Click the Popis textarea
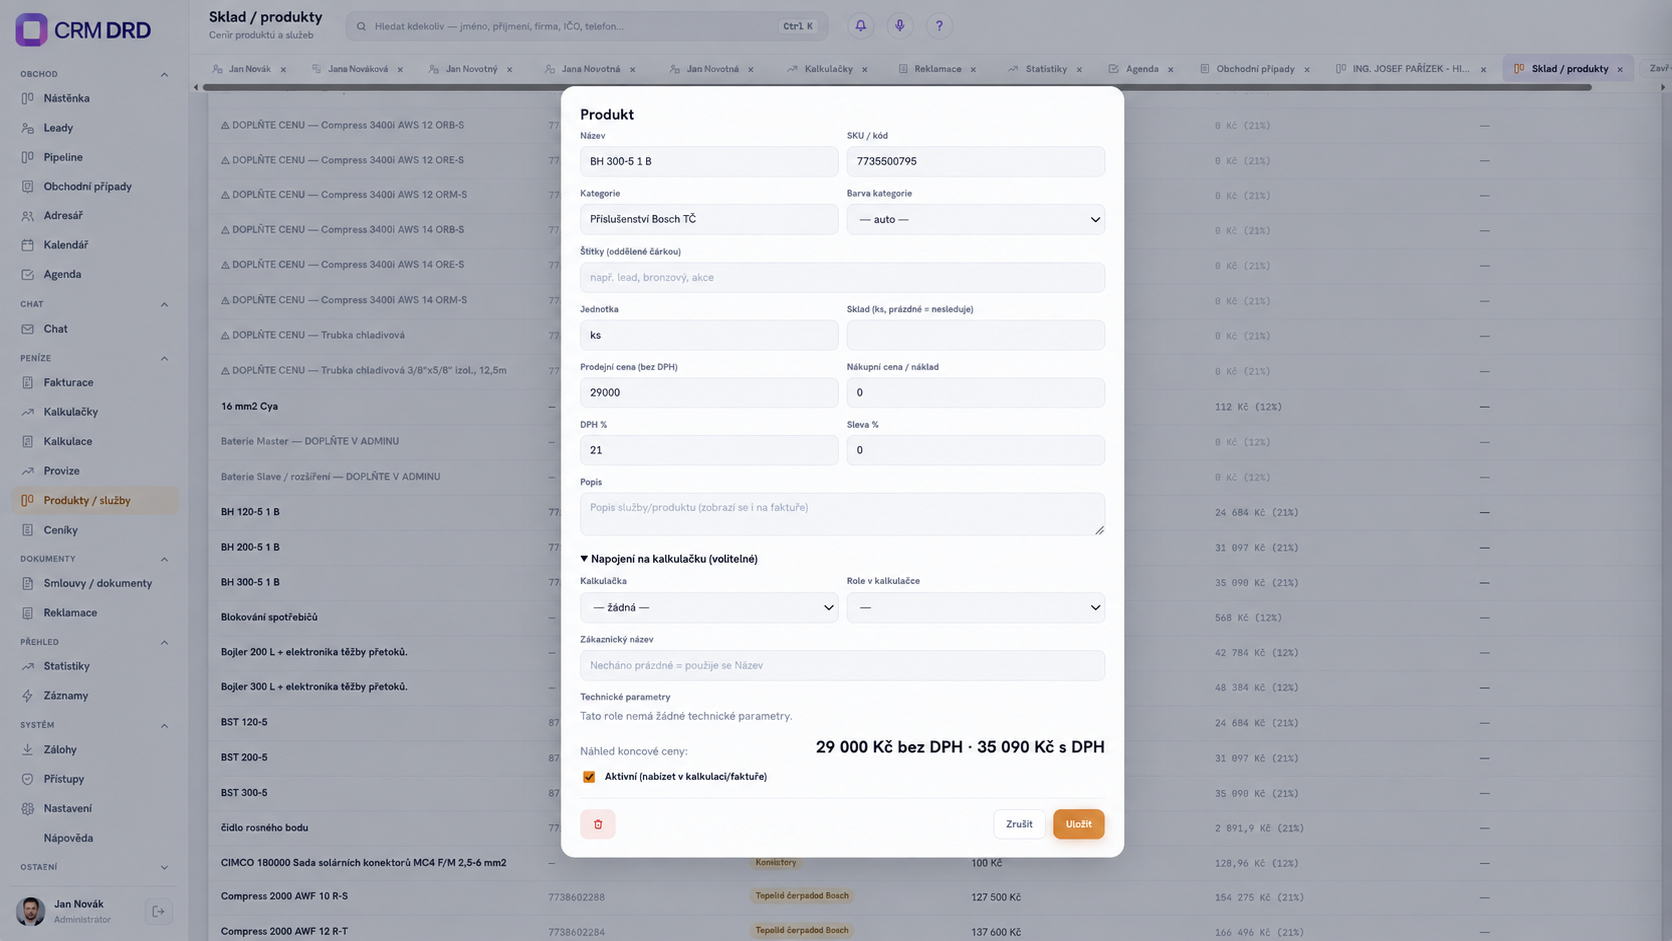Image resolution: width=1672 pixels, height=941 pixels. (x=842, y=514)
